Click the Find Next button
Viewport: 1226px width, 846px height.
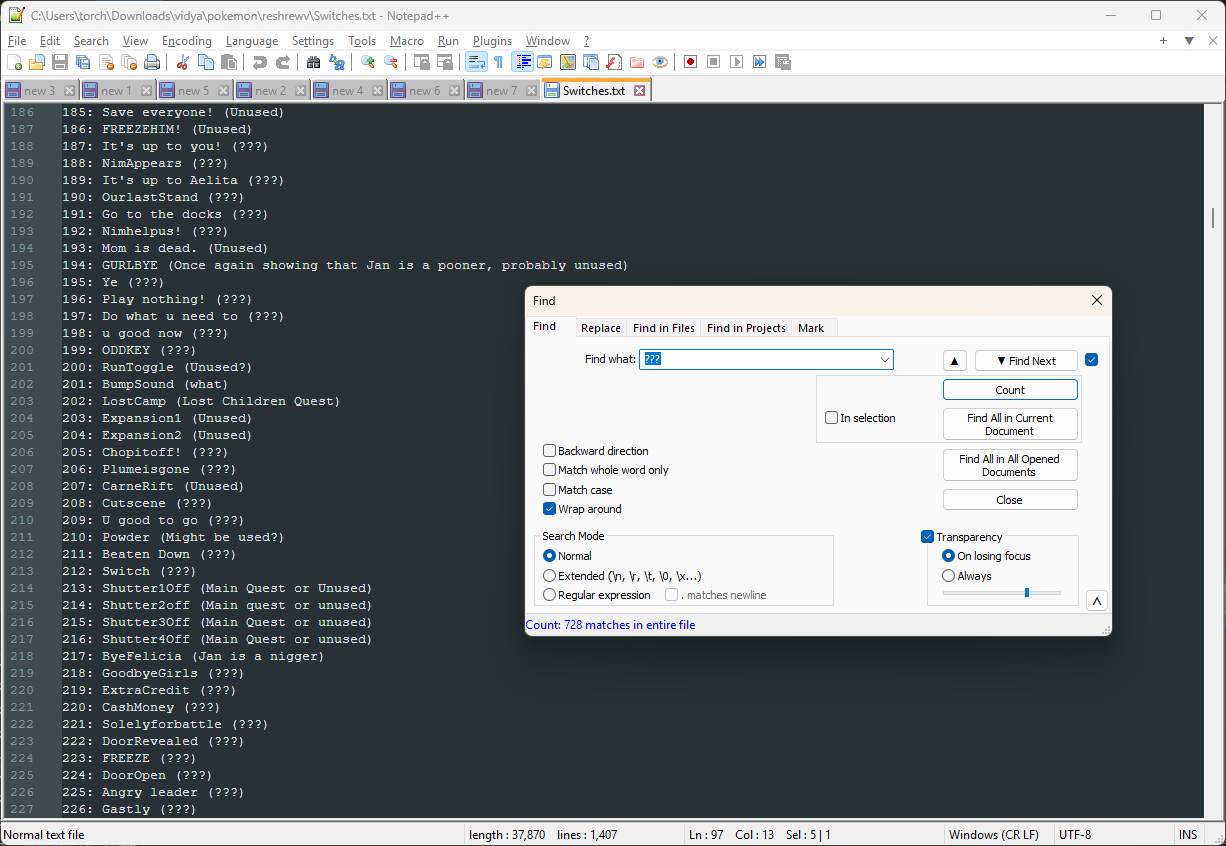[x=1026, y=361]
